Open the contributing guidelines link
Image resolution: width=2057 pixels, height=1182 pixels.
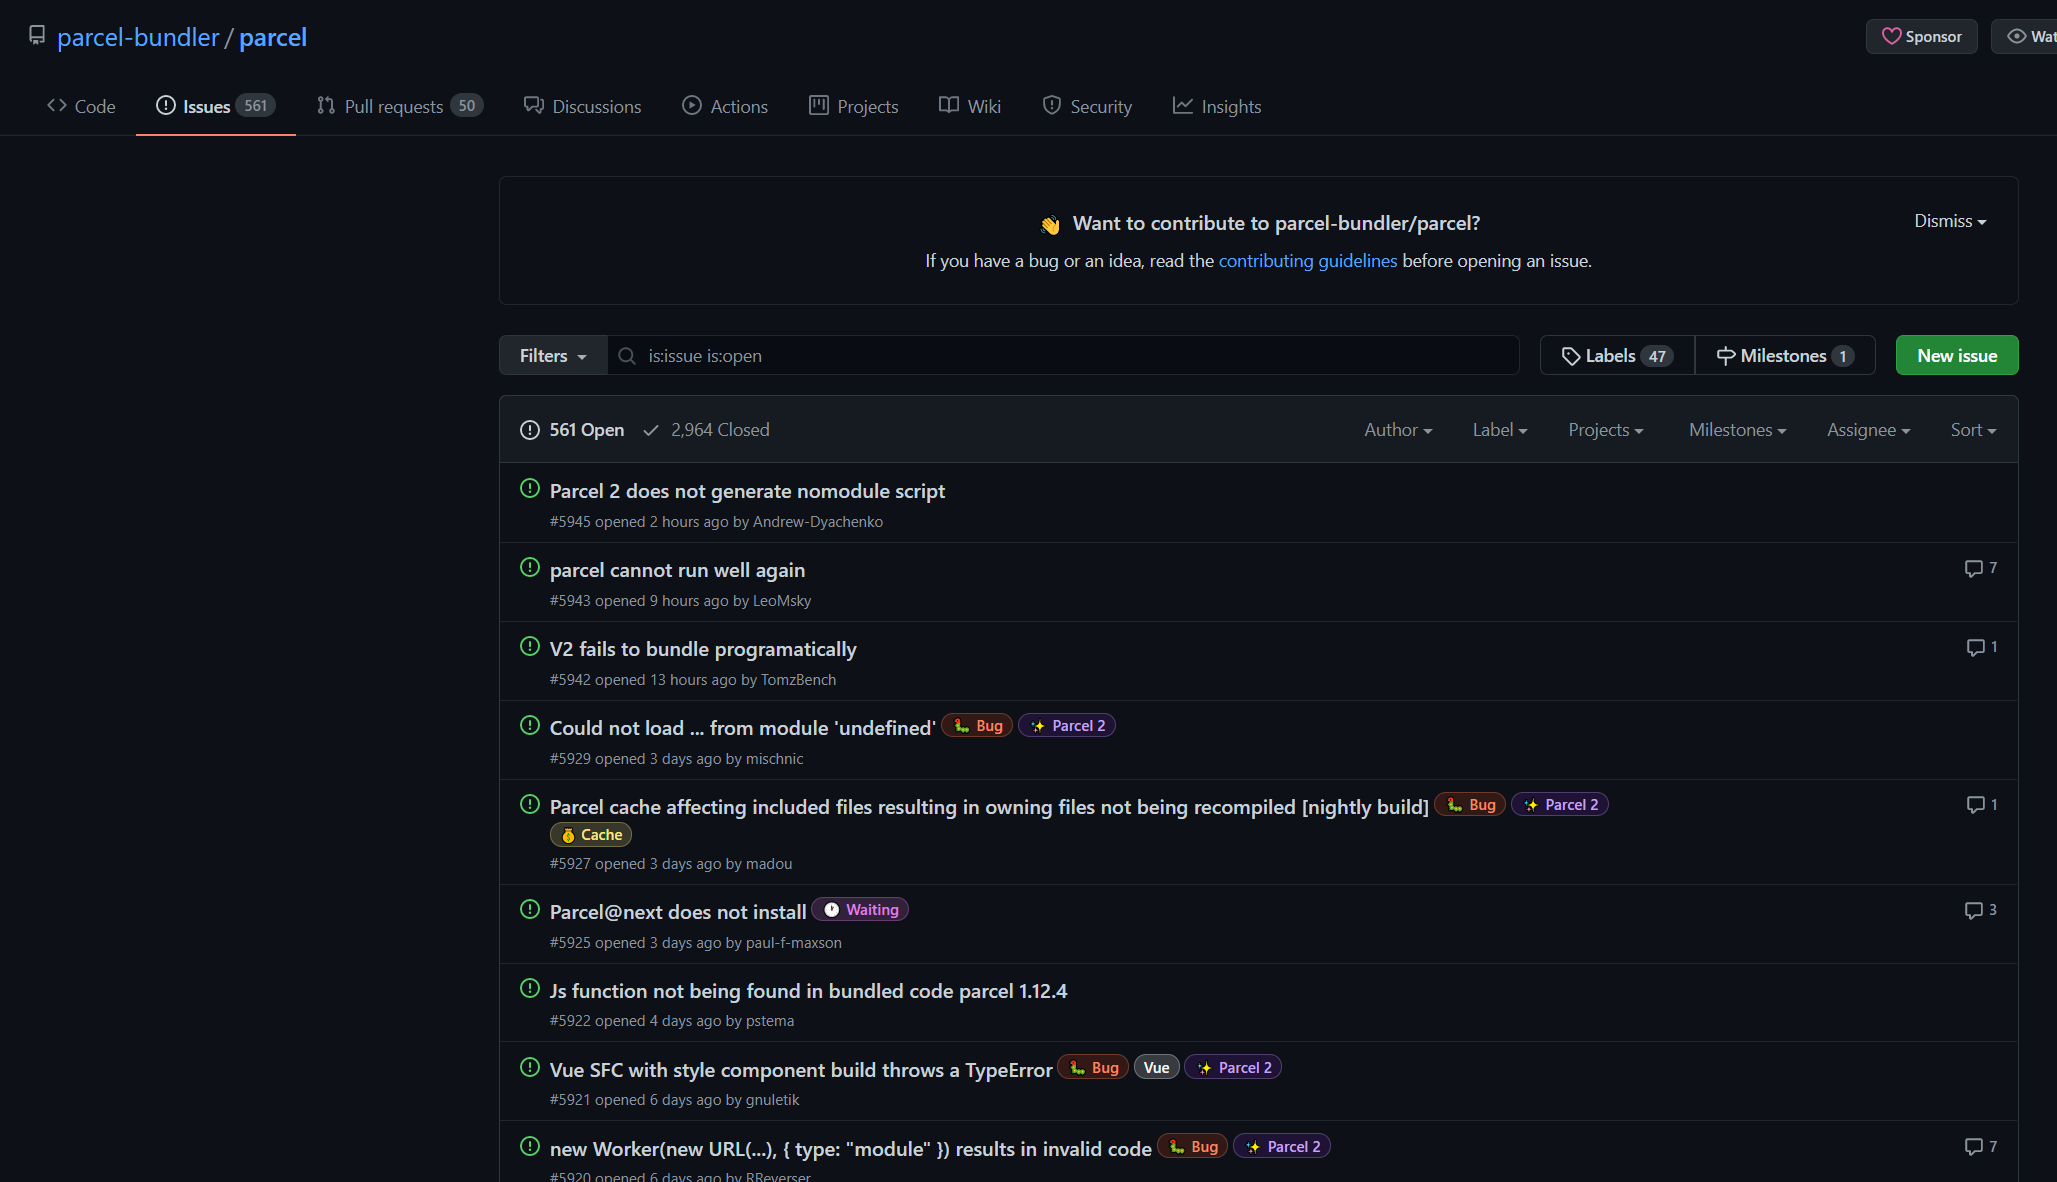pyautogui.click(x=1307, y=260)
